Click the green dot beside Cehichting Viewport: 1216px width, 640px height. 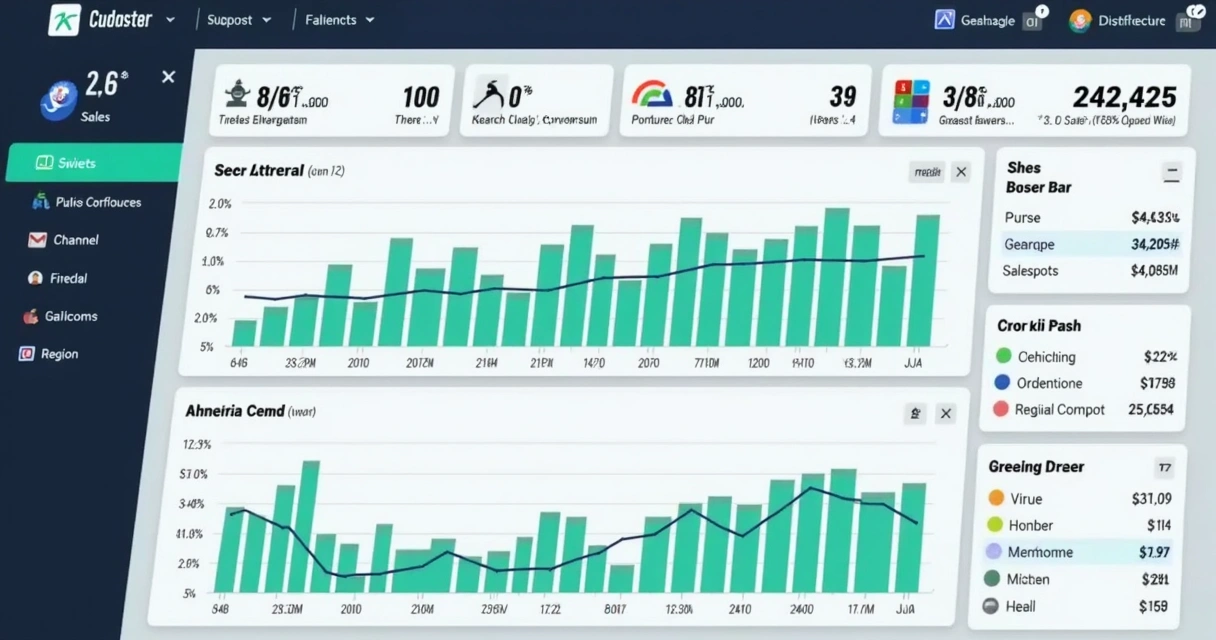coord(1003,356)
